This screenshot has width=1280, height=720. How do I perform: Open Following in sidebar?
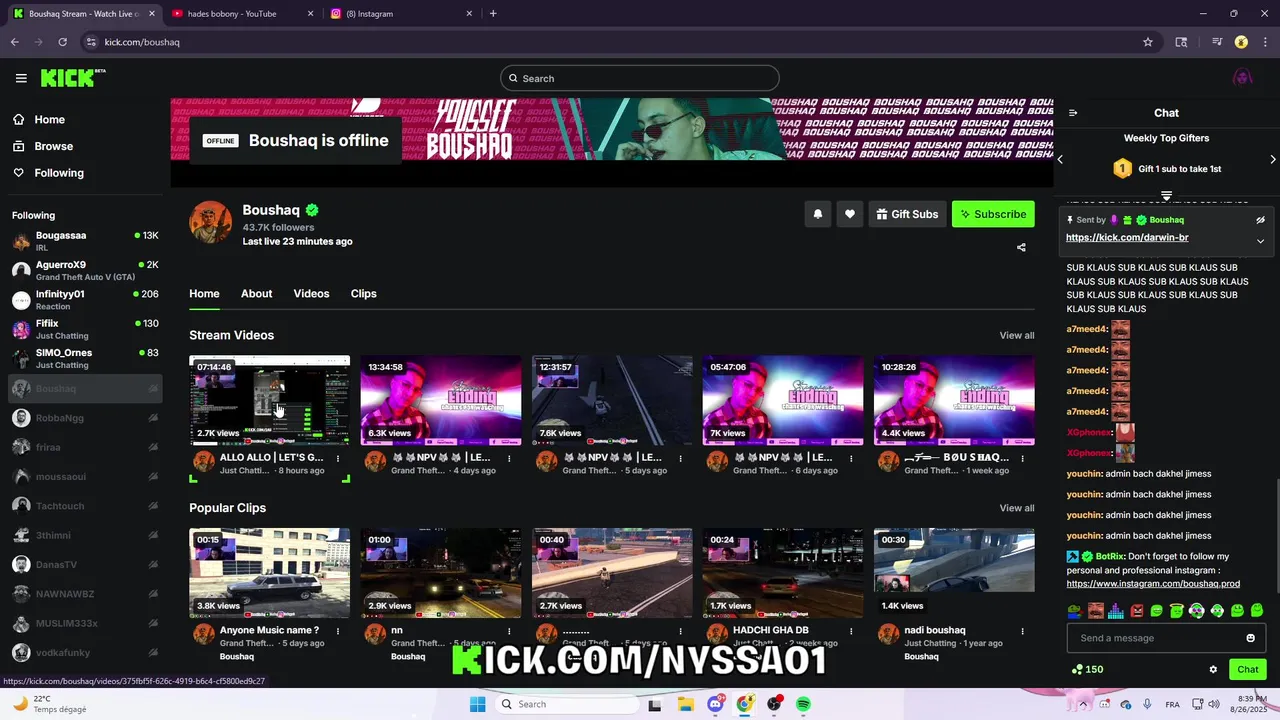(48, 173)
